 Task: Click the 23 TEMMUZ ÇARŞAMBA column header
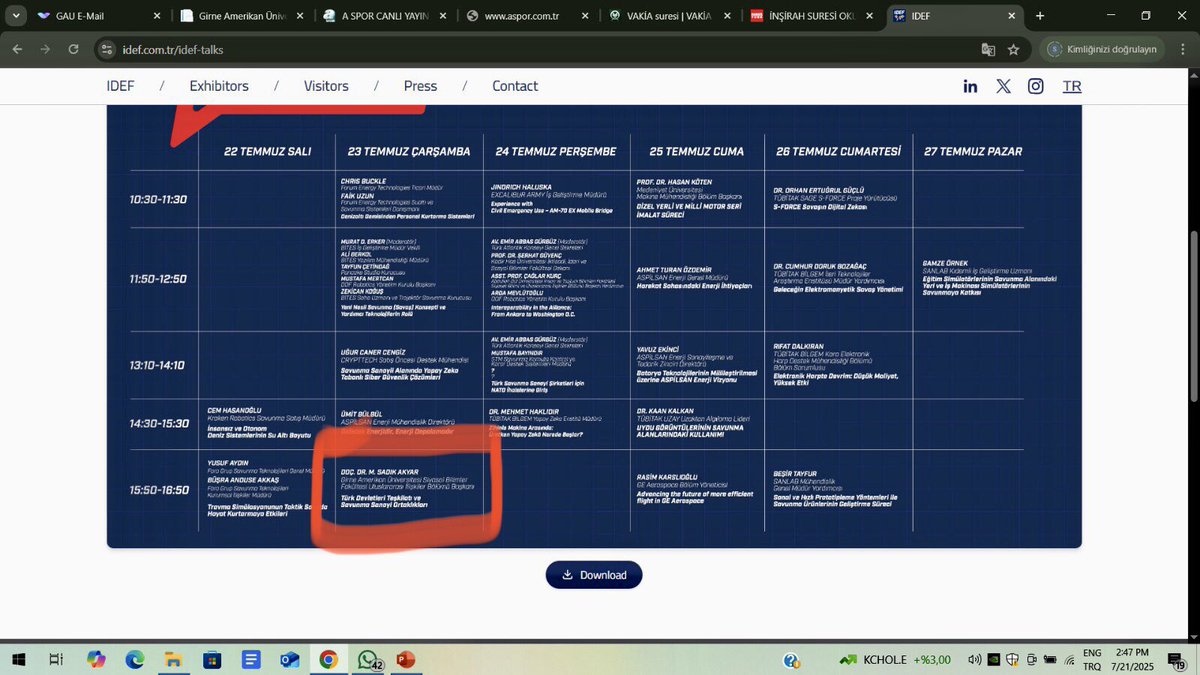409,152
